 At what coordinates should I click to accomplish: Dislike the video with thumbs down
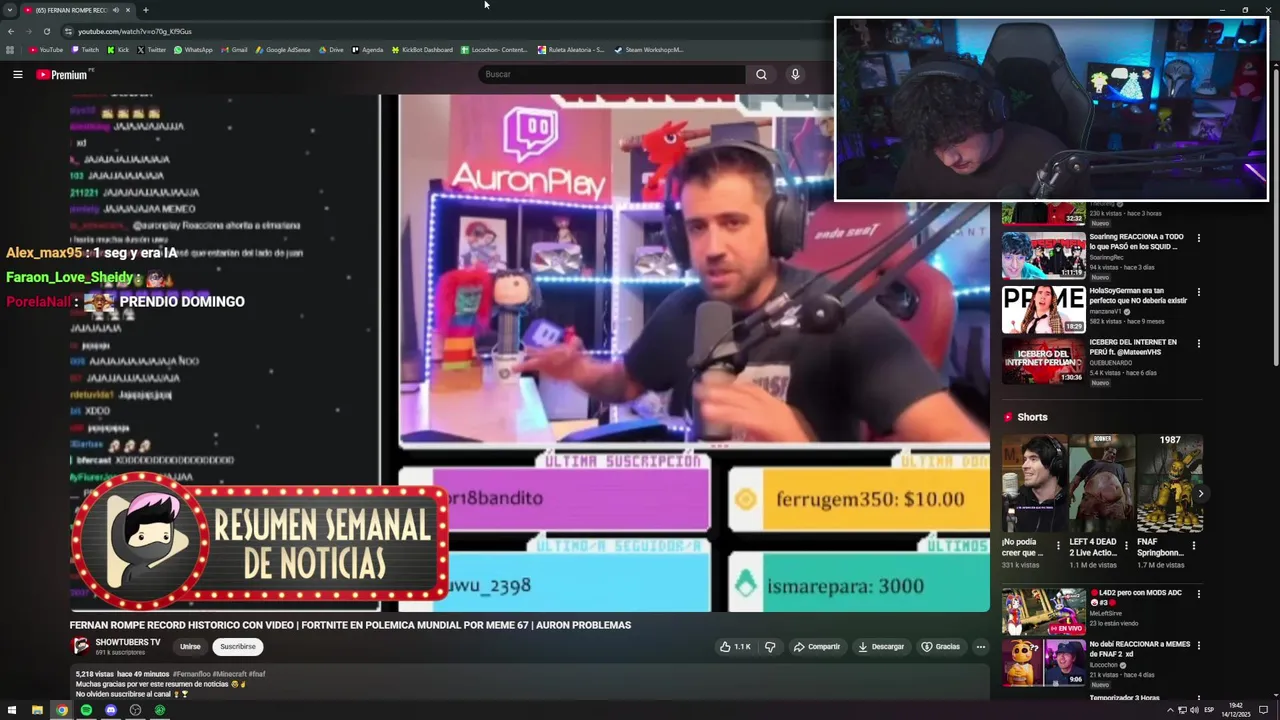click(x=770, y=647)
